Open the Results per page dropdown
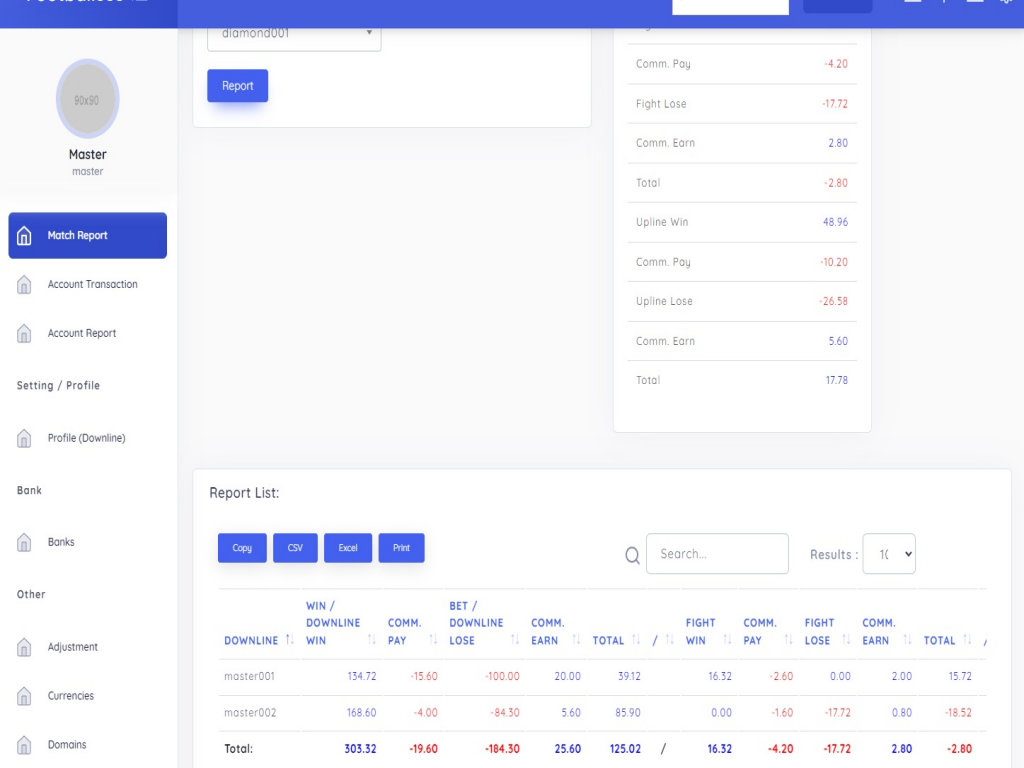Image resolution: width=1024 pixels, height=768 pixels. (888, 554)
